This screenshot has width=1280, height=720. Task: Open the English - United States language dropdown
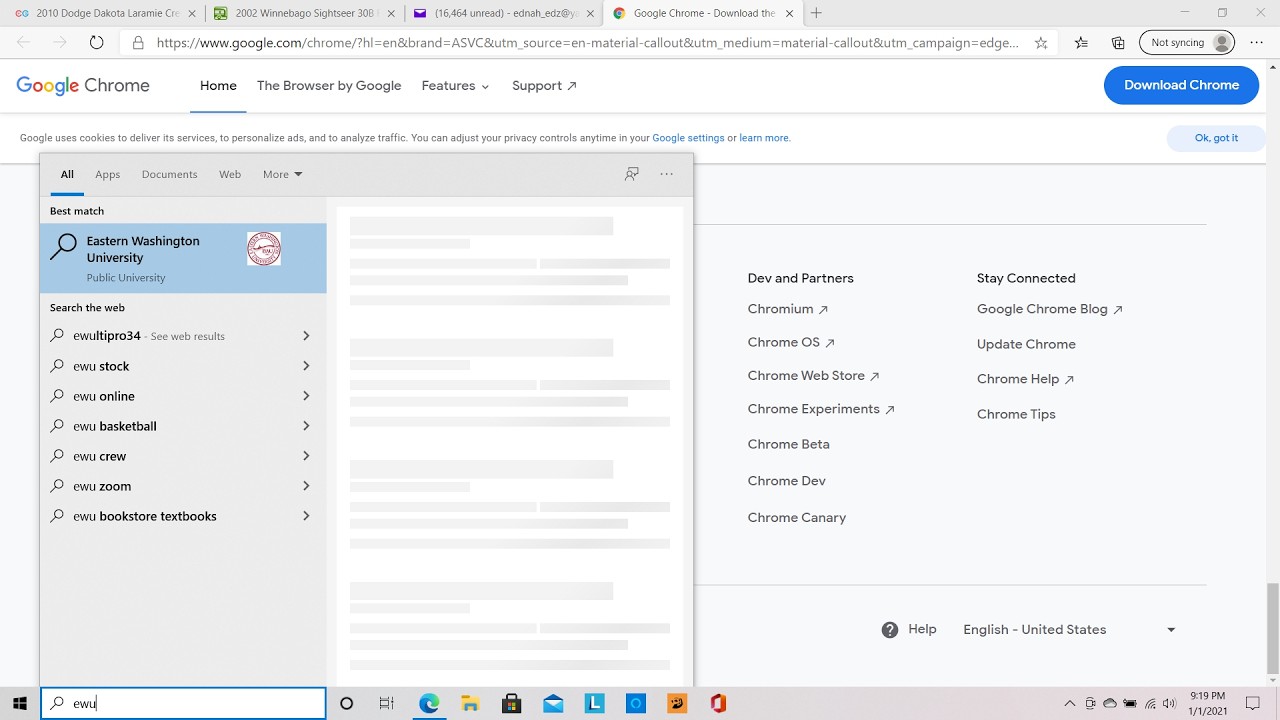[x=1069, y=630]
